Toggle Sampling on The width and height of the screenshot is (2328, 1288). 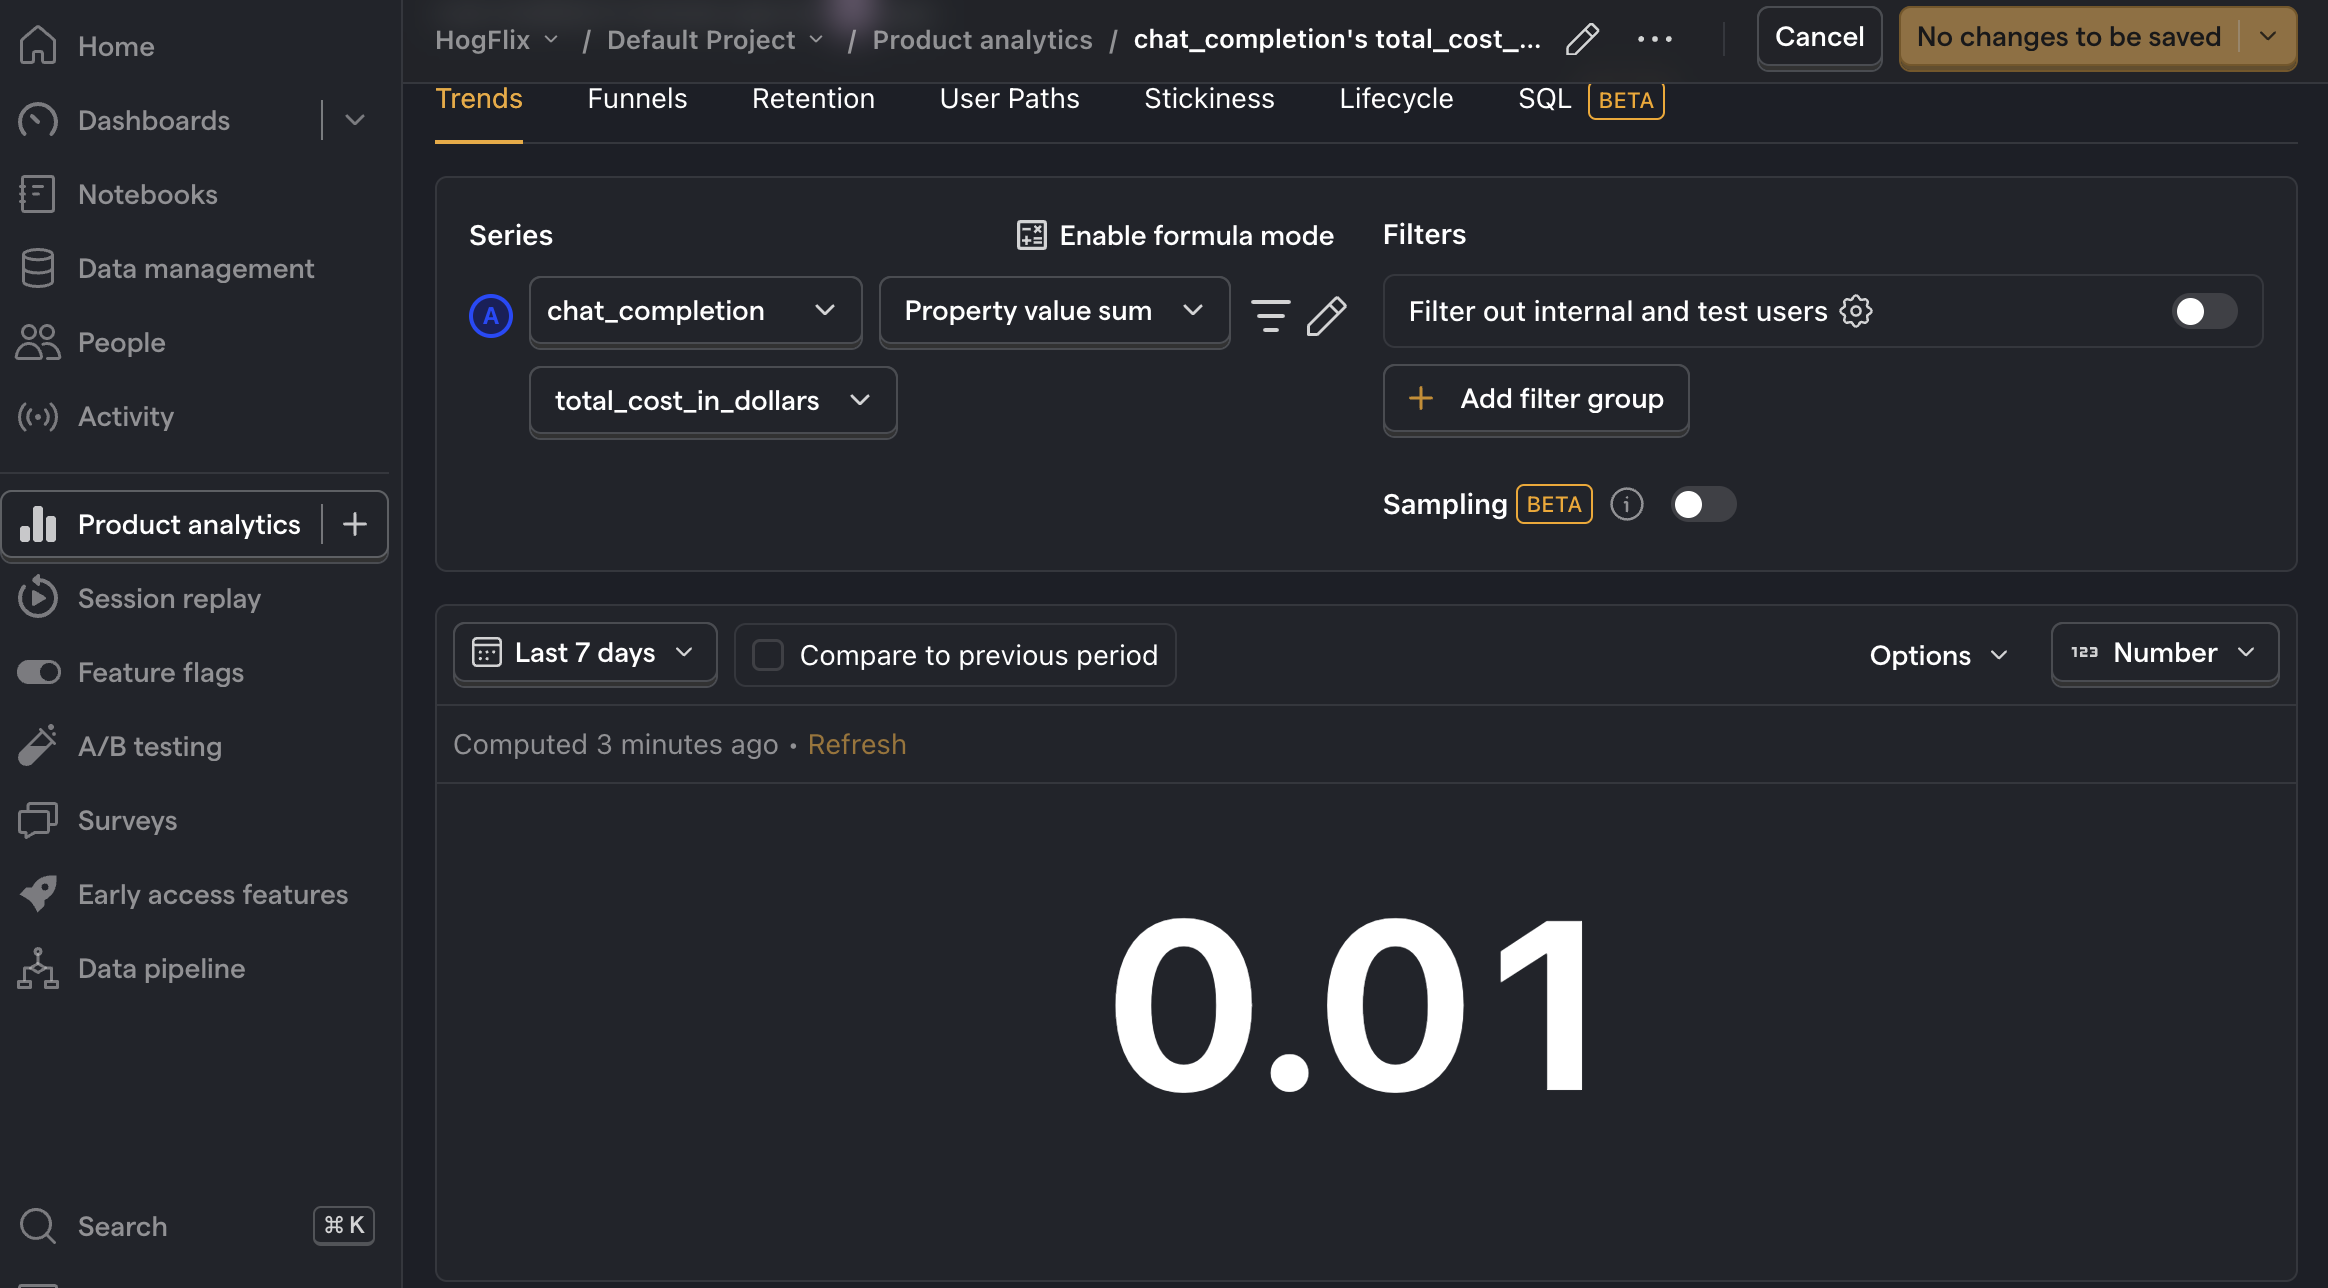(x=1703, y=504)
